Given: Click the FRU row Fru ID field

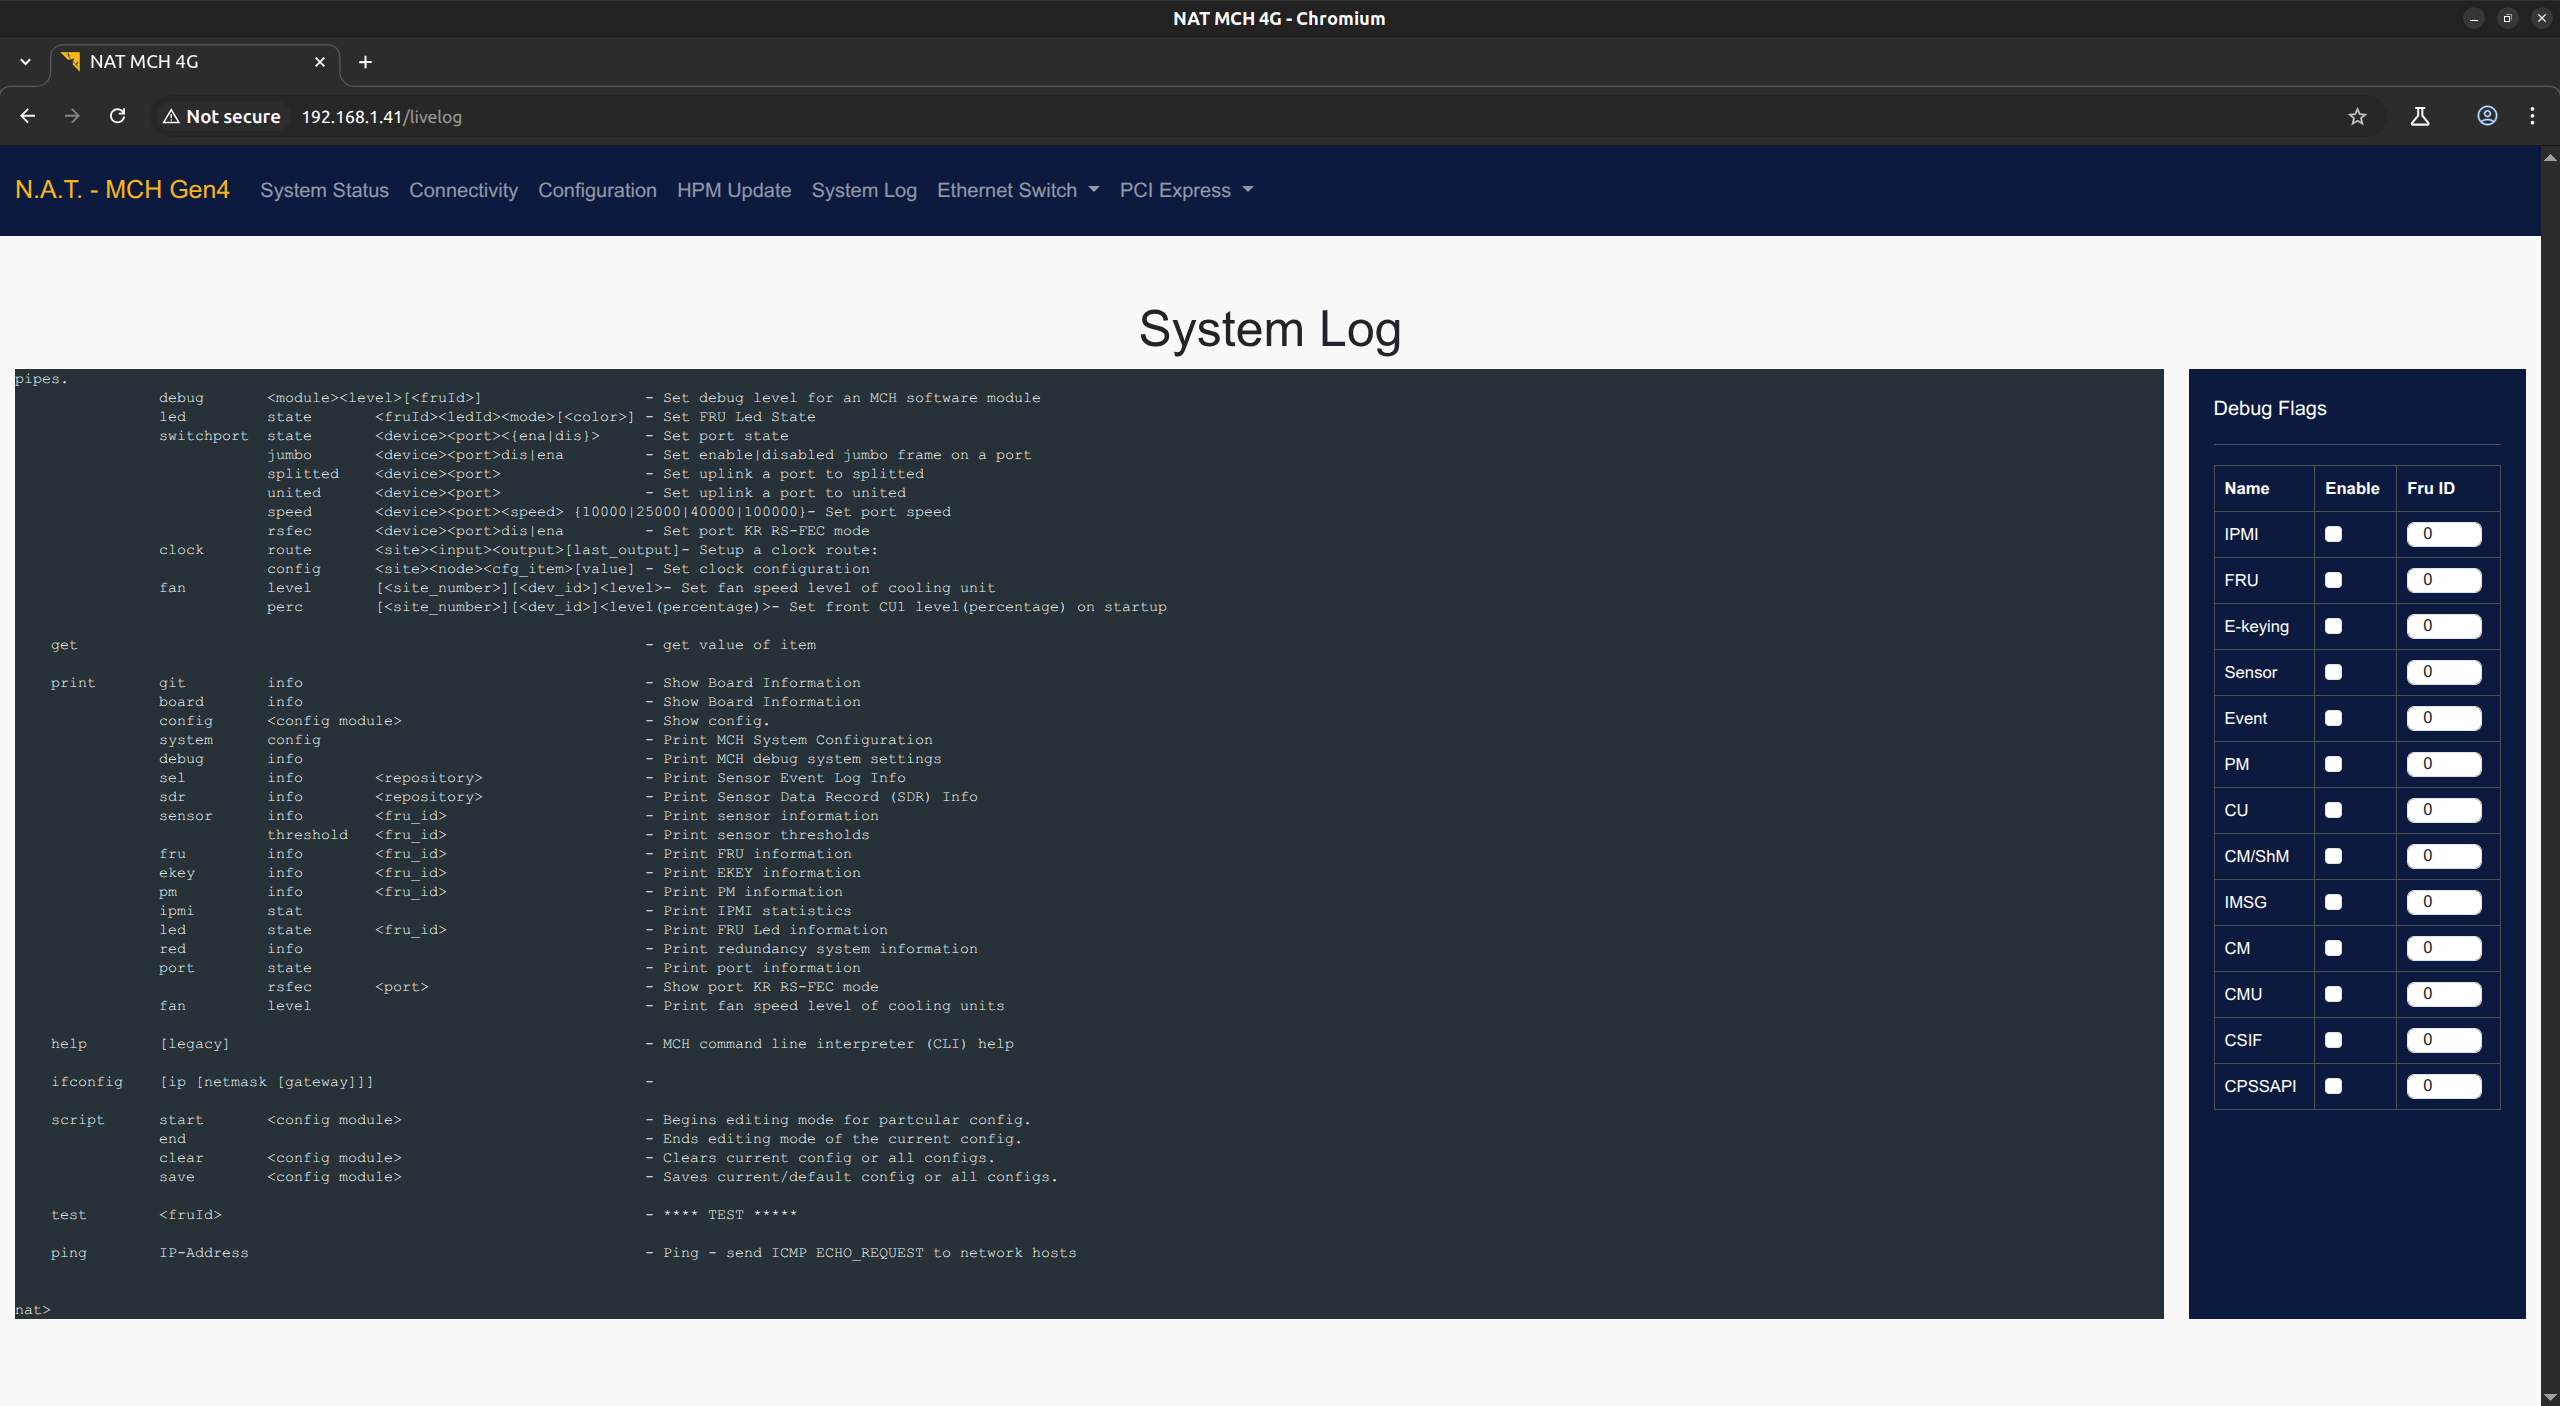Looking at the screenshot, I should [2442, 580].
